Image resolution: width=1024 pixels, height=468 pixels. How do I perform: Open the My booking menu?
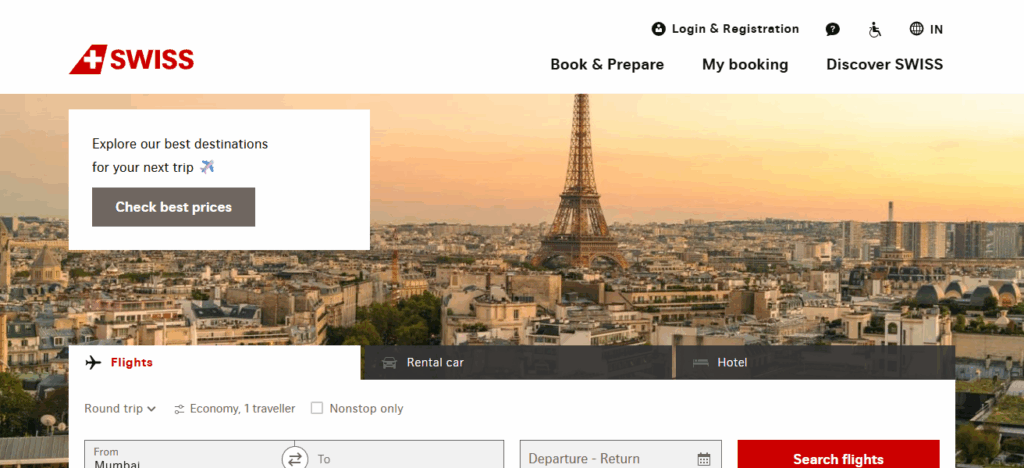click(x=745, y=64)
